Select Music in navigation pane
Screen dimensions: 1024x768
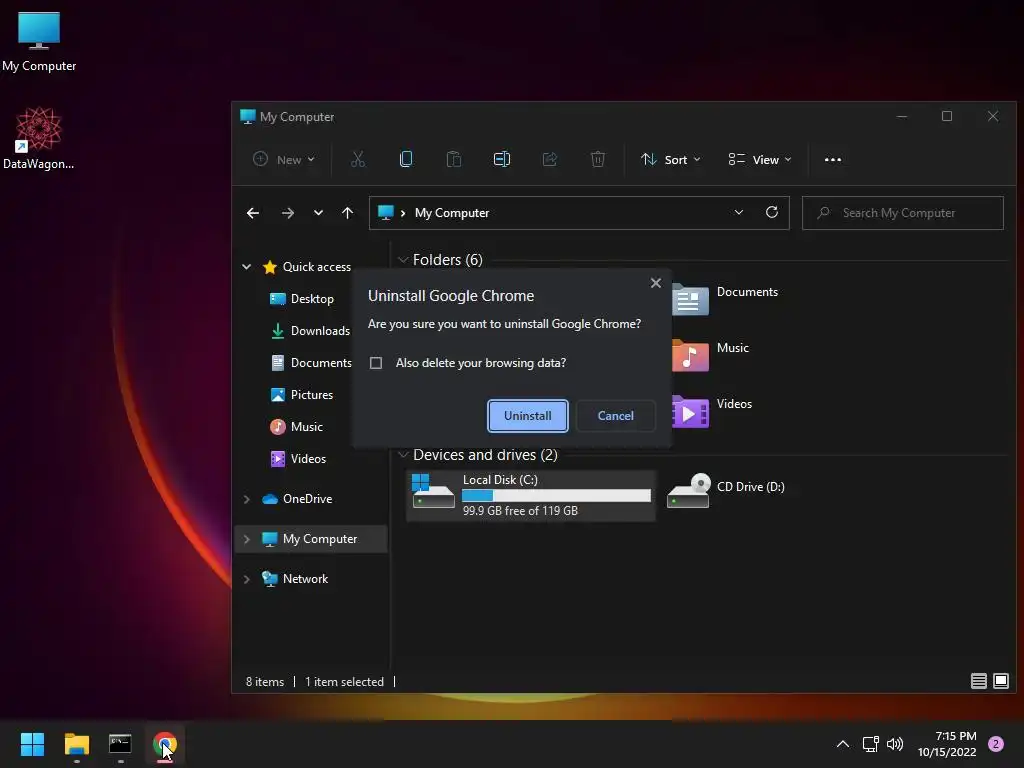(297, 426)
